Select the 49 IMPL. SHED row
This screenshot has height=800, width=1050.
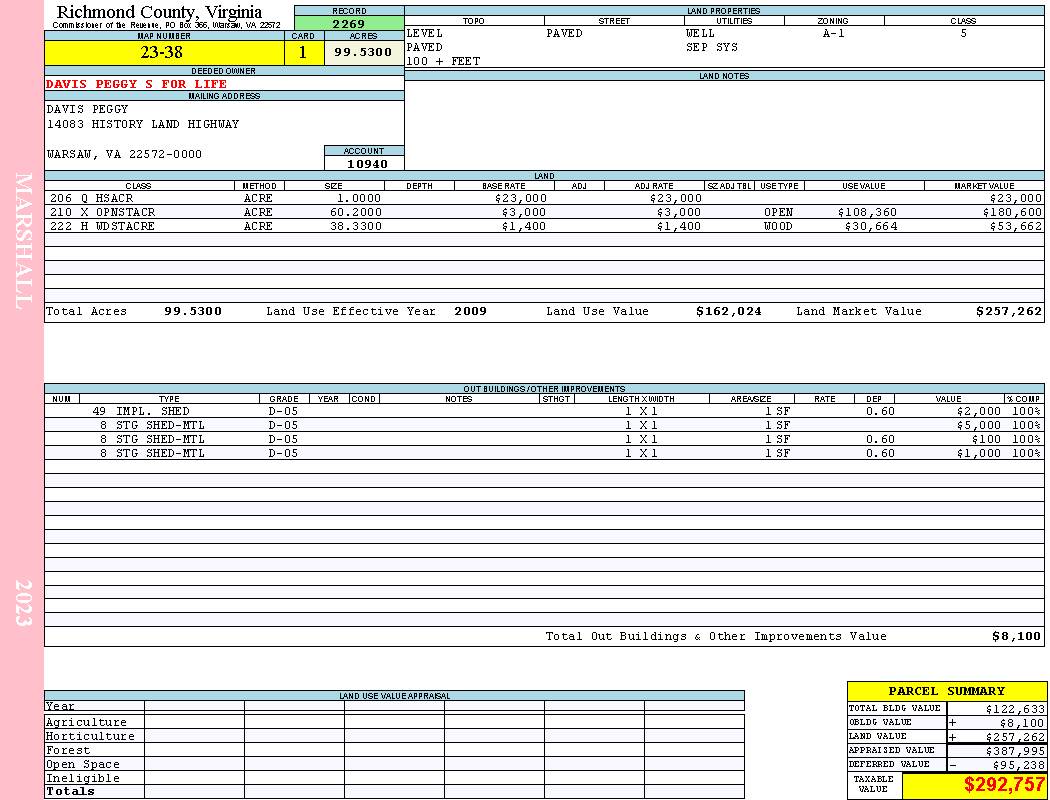(544, 411)
